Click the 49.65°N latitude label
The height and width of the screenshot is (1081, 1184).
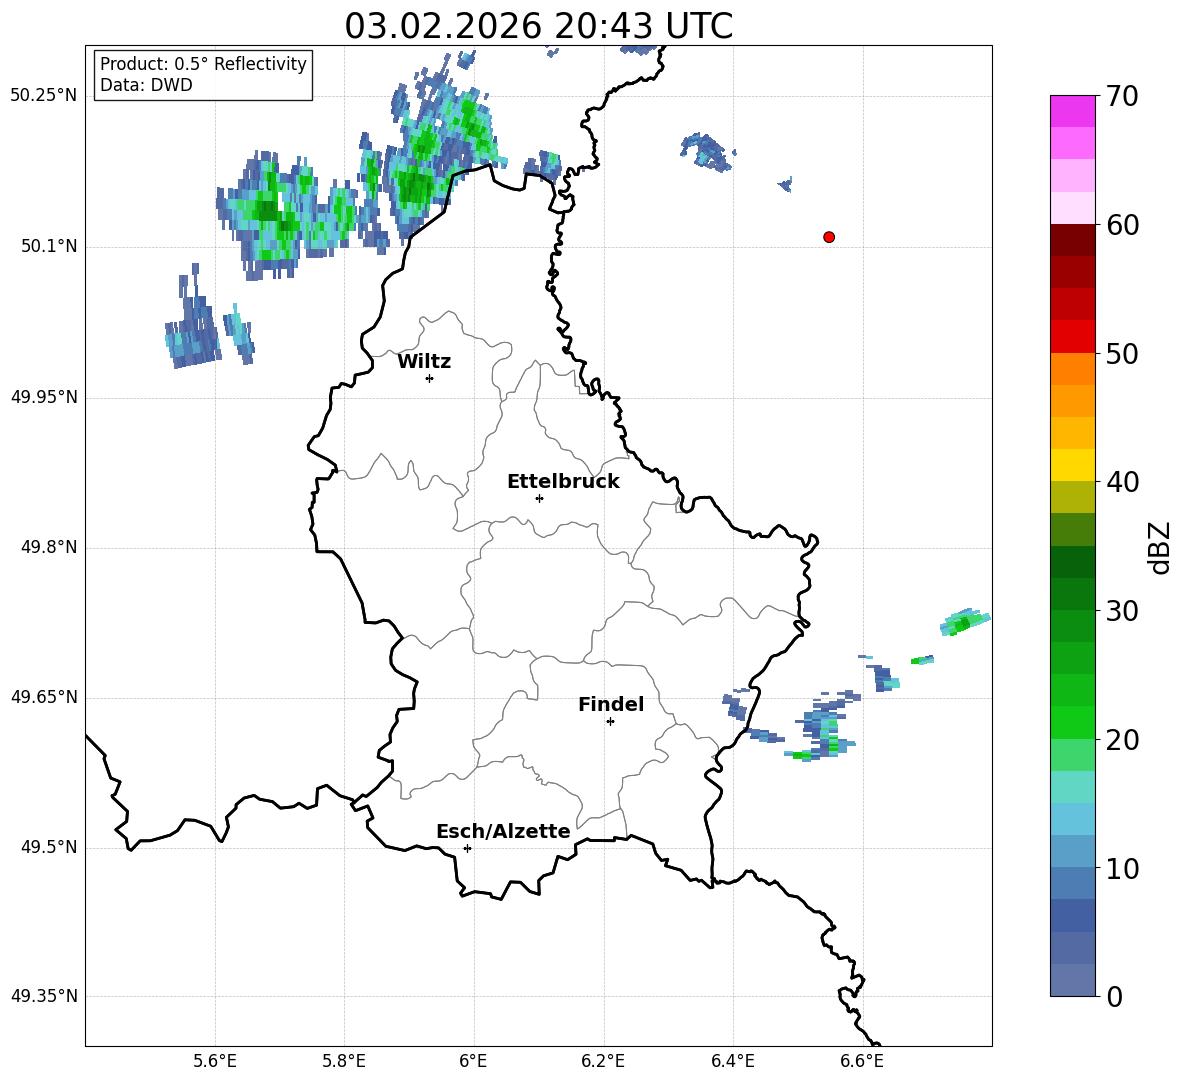[44, 697]
